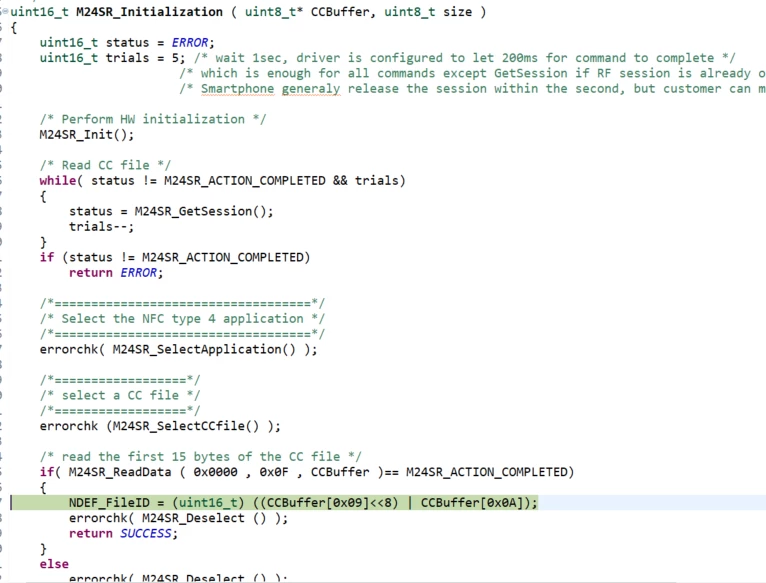Image resolution: width=766 pixels, height=583 pixels.
Task: Click the highlighted NDEF_FileID assignment line
Action: point(303,502)
